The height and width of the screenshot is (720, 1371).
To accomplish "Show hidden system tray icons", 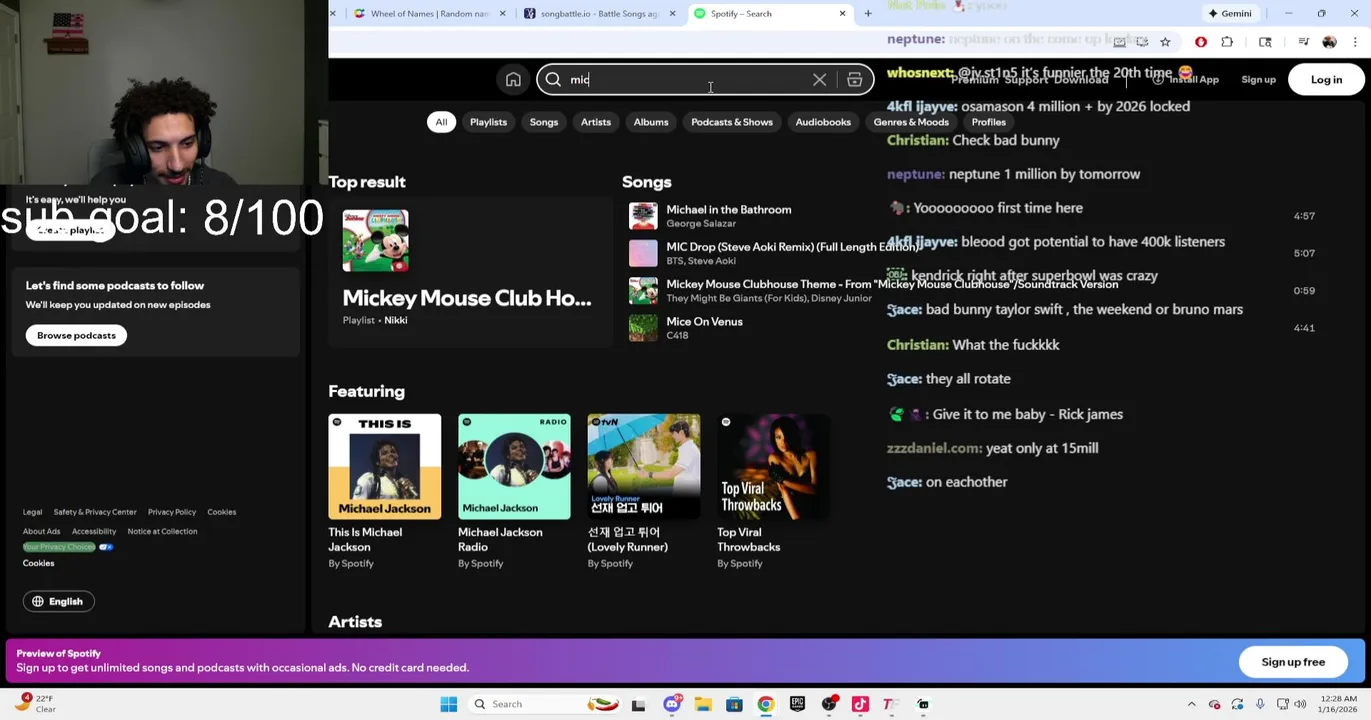I will pos(1190,704).
